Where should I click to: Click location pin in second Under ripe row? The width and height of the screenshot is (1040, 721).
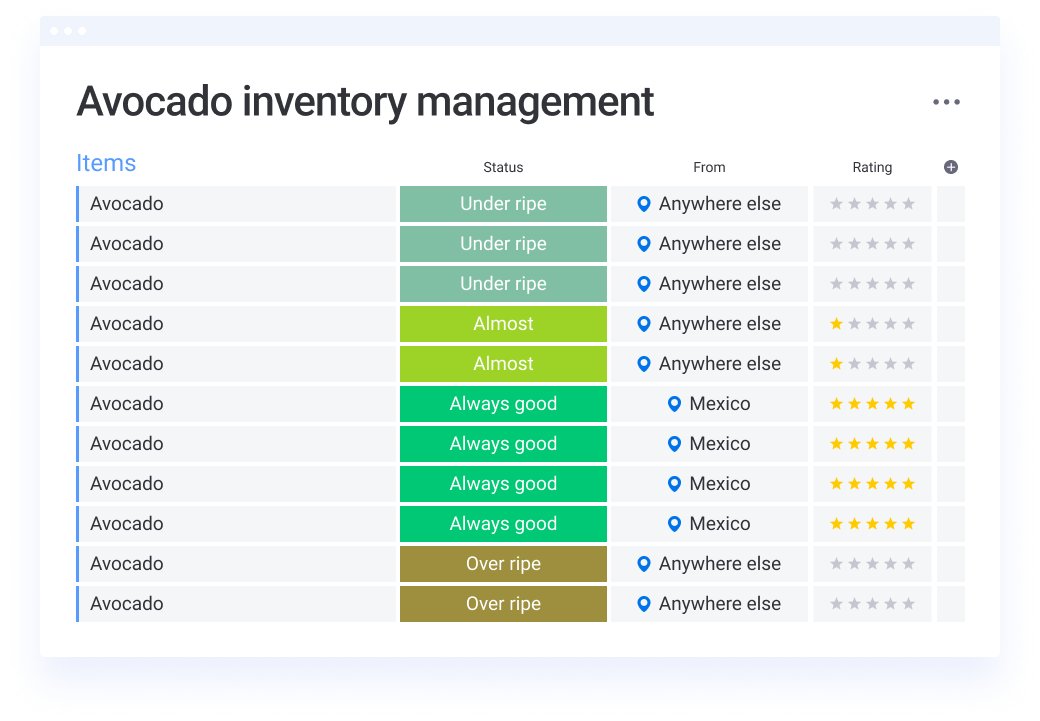pyautogui.click(x=643, y=244)
